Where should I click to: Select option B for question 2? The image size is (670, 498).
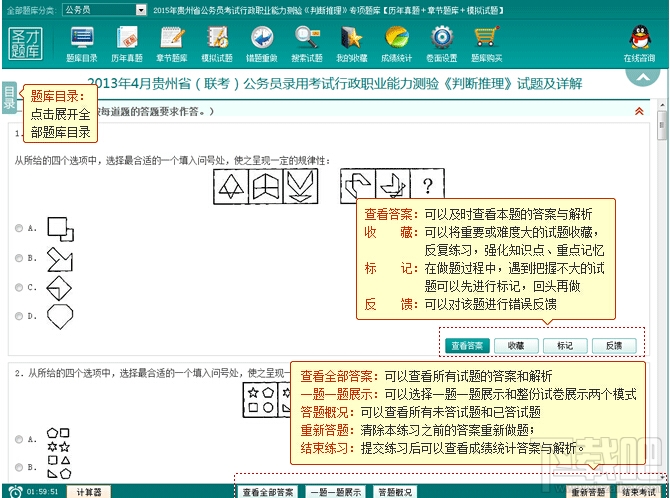[19, 467]
